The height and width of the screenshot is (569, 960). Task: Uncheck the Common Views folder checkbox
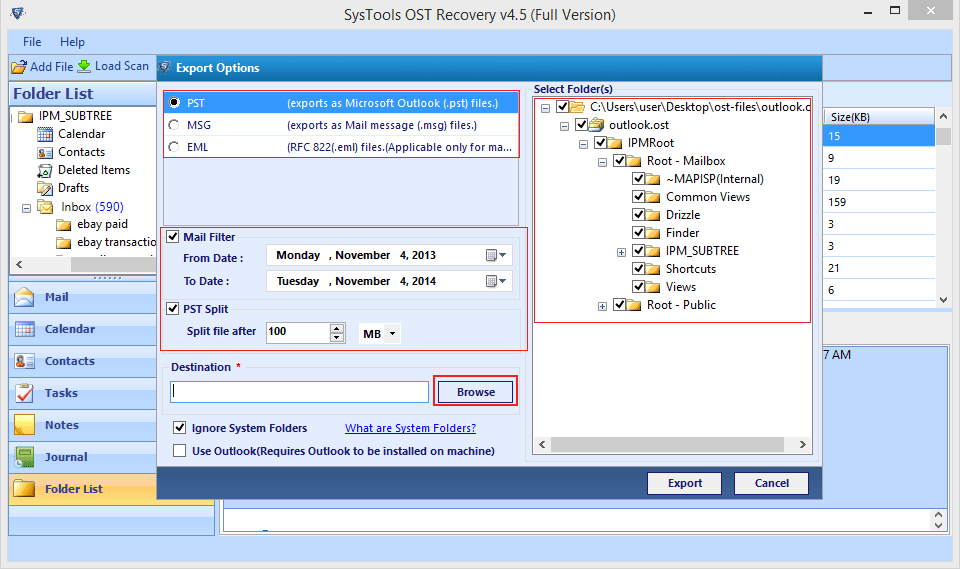pyautogui.click(x=638, y=197)
